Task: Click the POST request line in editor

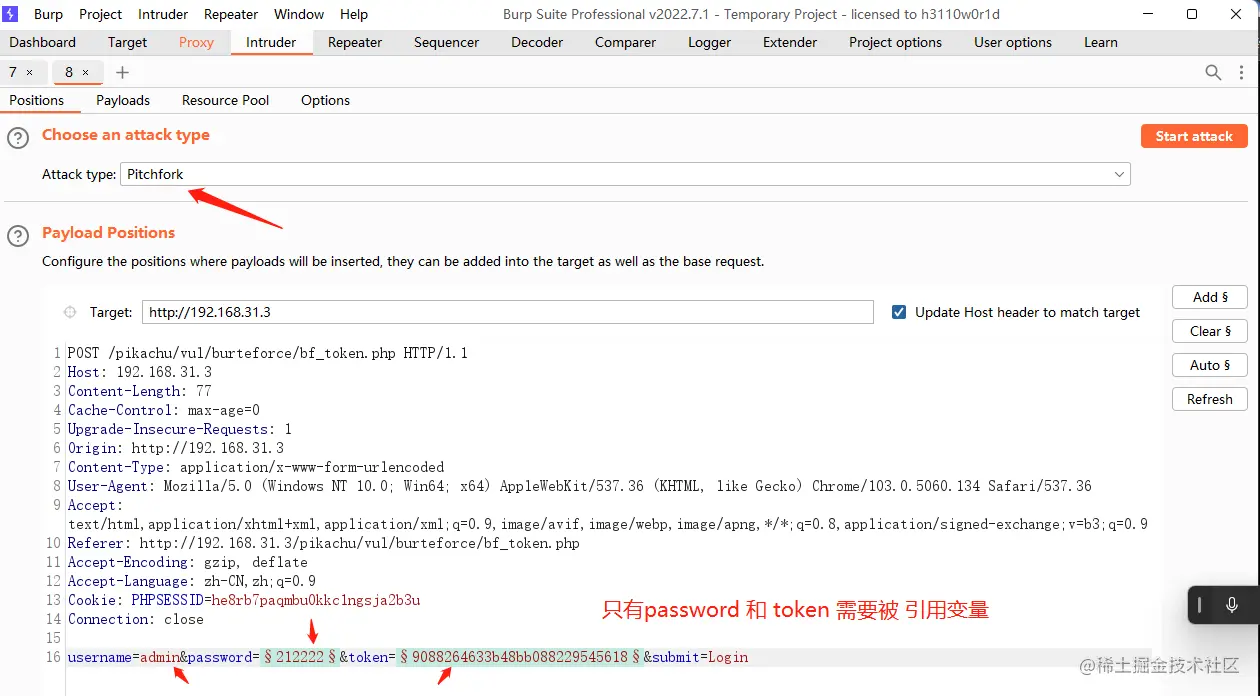Action: click(x=268, y=353)
